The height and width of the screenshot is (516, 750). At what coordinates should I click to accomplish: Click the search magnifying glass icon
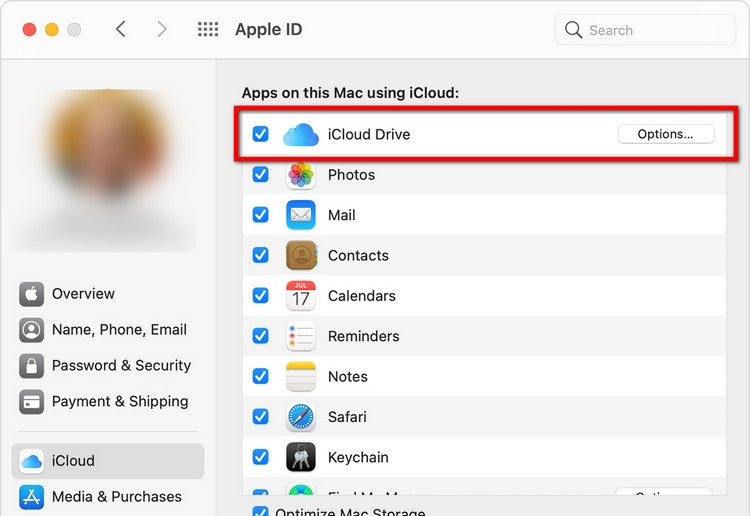pyautogui.click(x=573, y=30)
